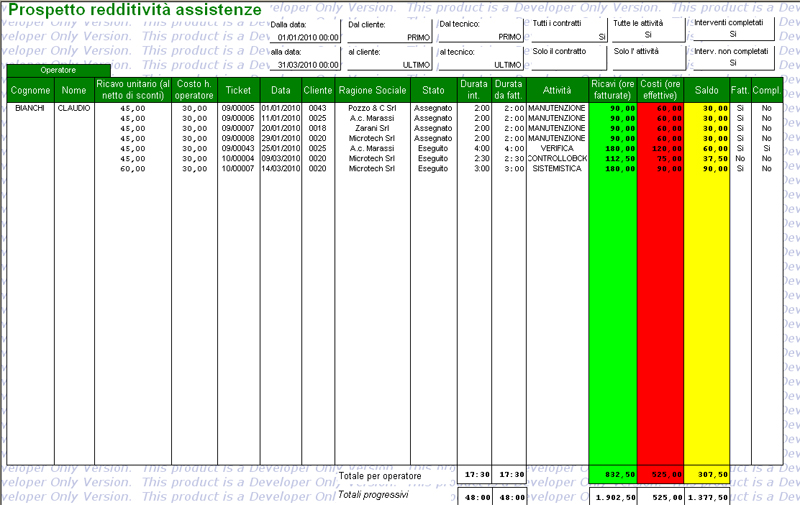Click the 'Compl.' column header
800x505 pixels.
[767, 90]
